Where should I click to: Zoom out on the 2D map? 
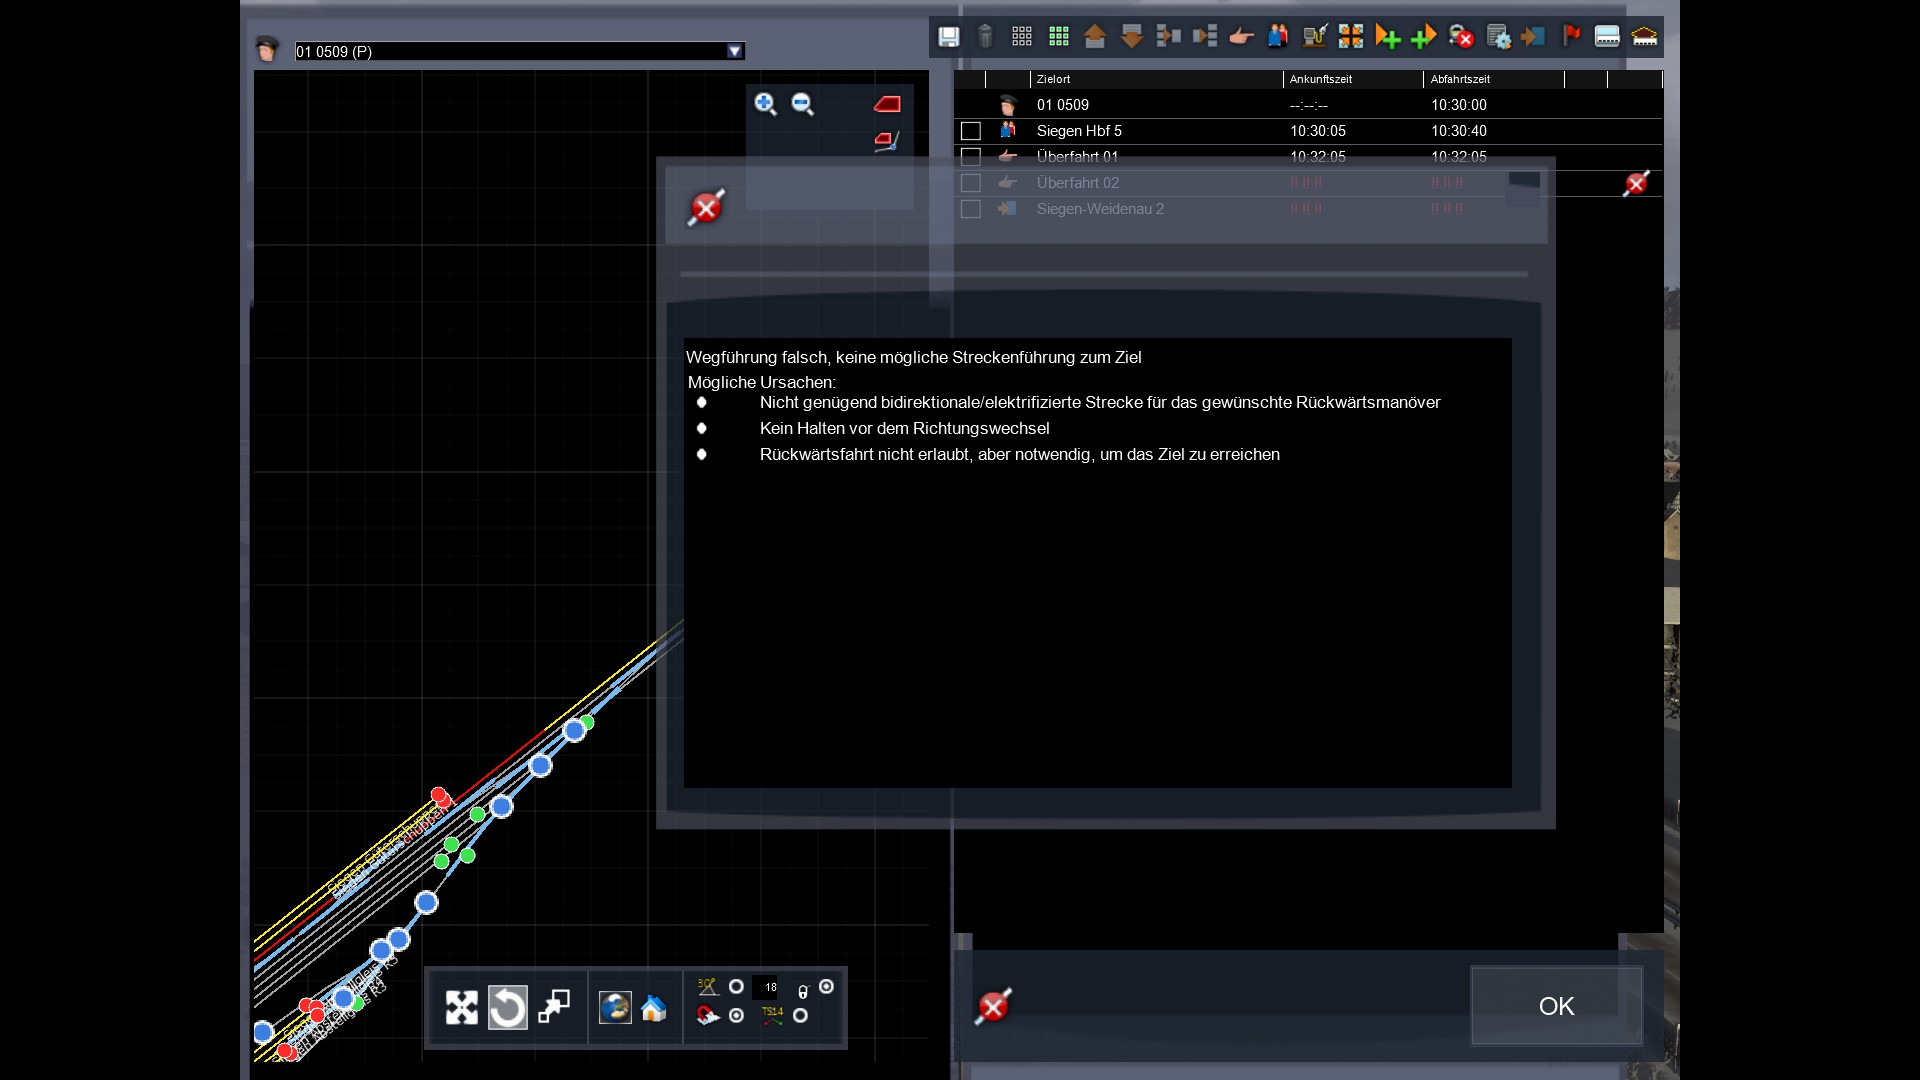click(x=802, y=104)
